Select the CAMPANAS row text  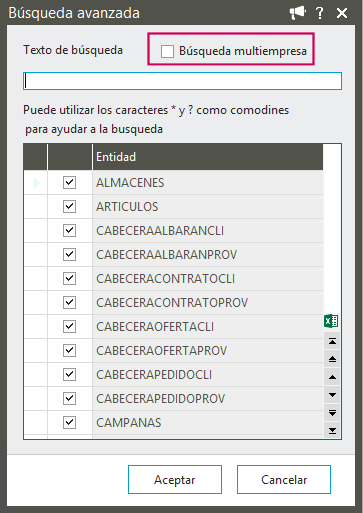point(129,423)
